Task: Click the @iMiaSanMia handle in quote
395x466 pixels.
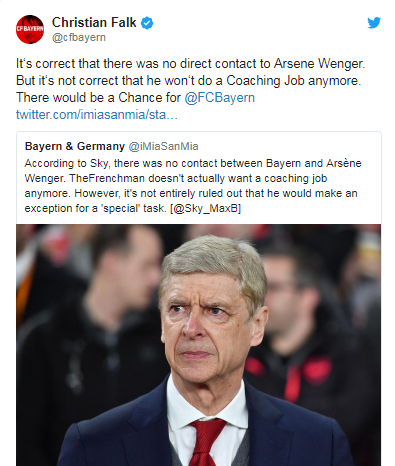Action: click(163, 146)
